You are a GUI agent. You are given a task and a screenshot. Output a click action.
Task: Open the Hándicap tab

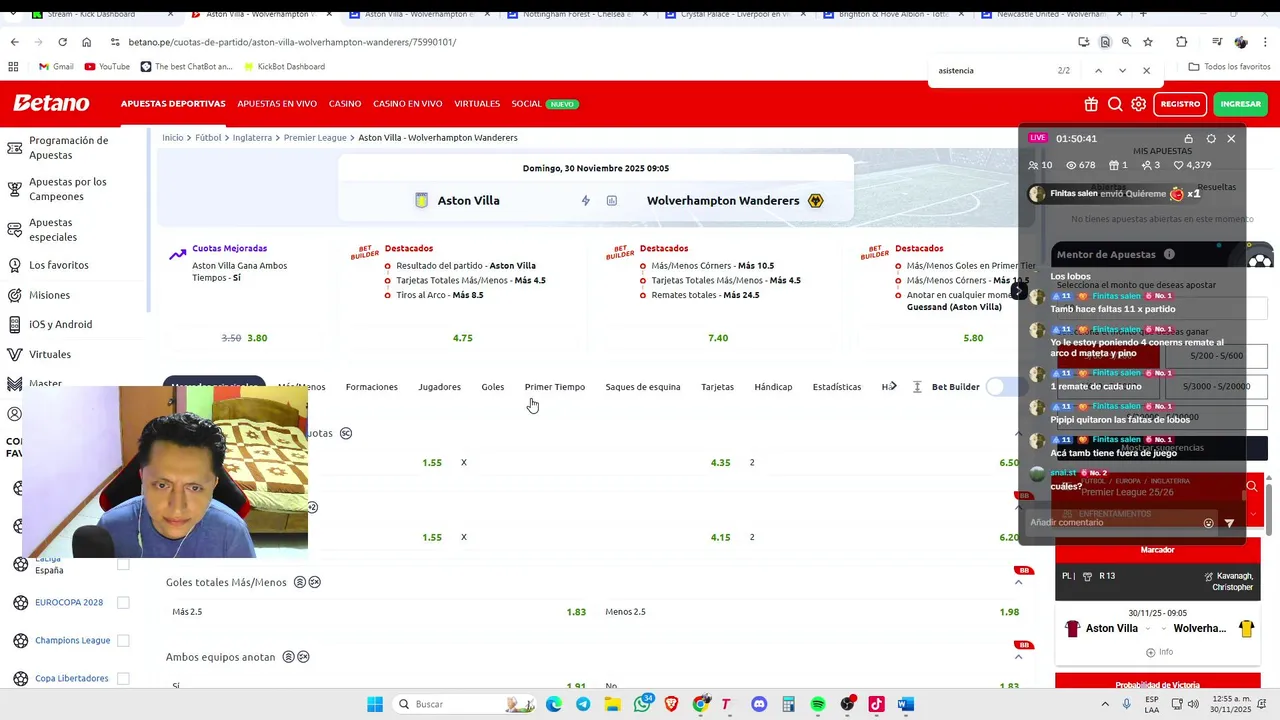(773, 387)
